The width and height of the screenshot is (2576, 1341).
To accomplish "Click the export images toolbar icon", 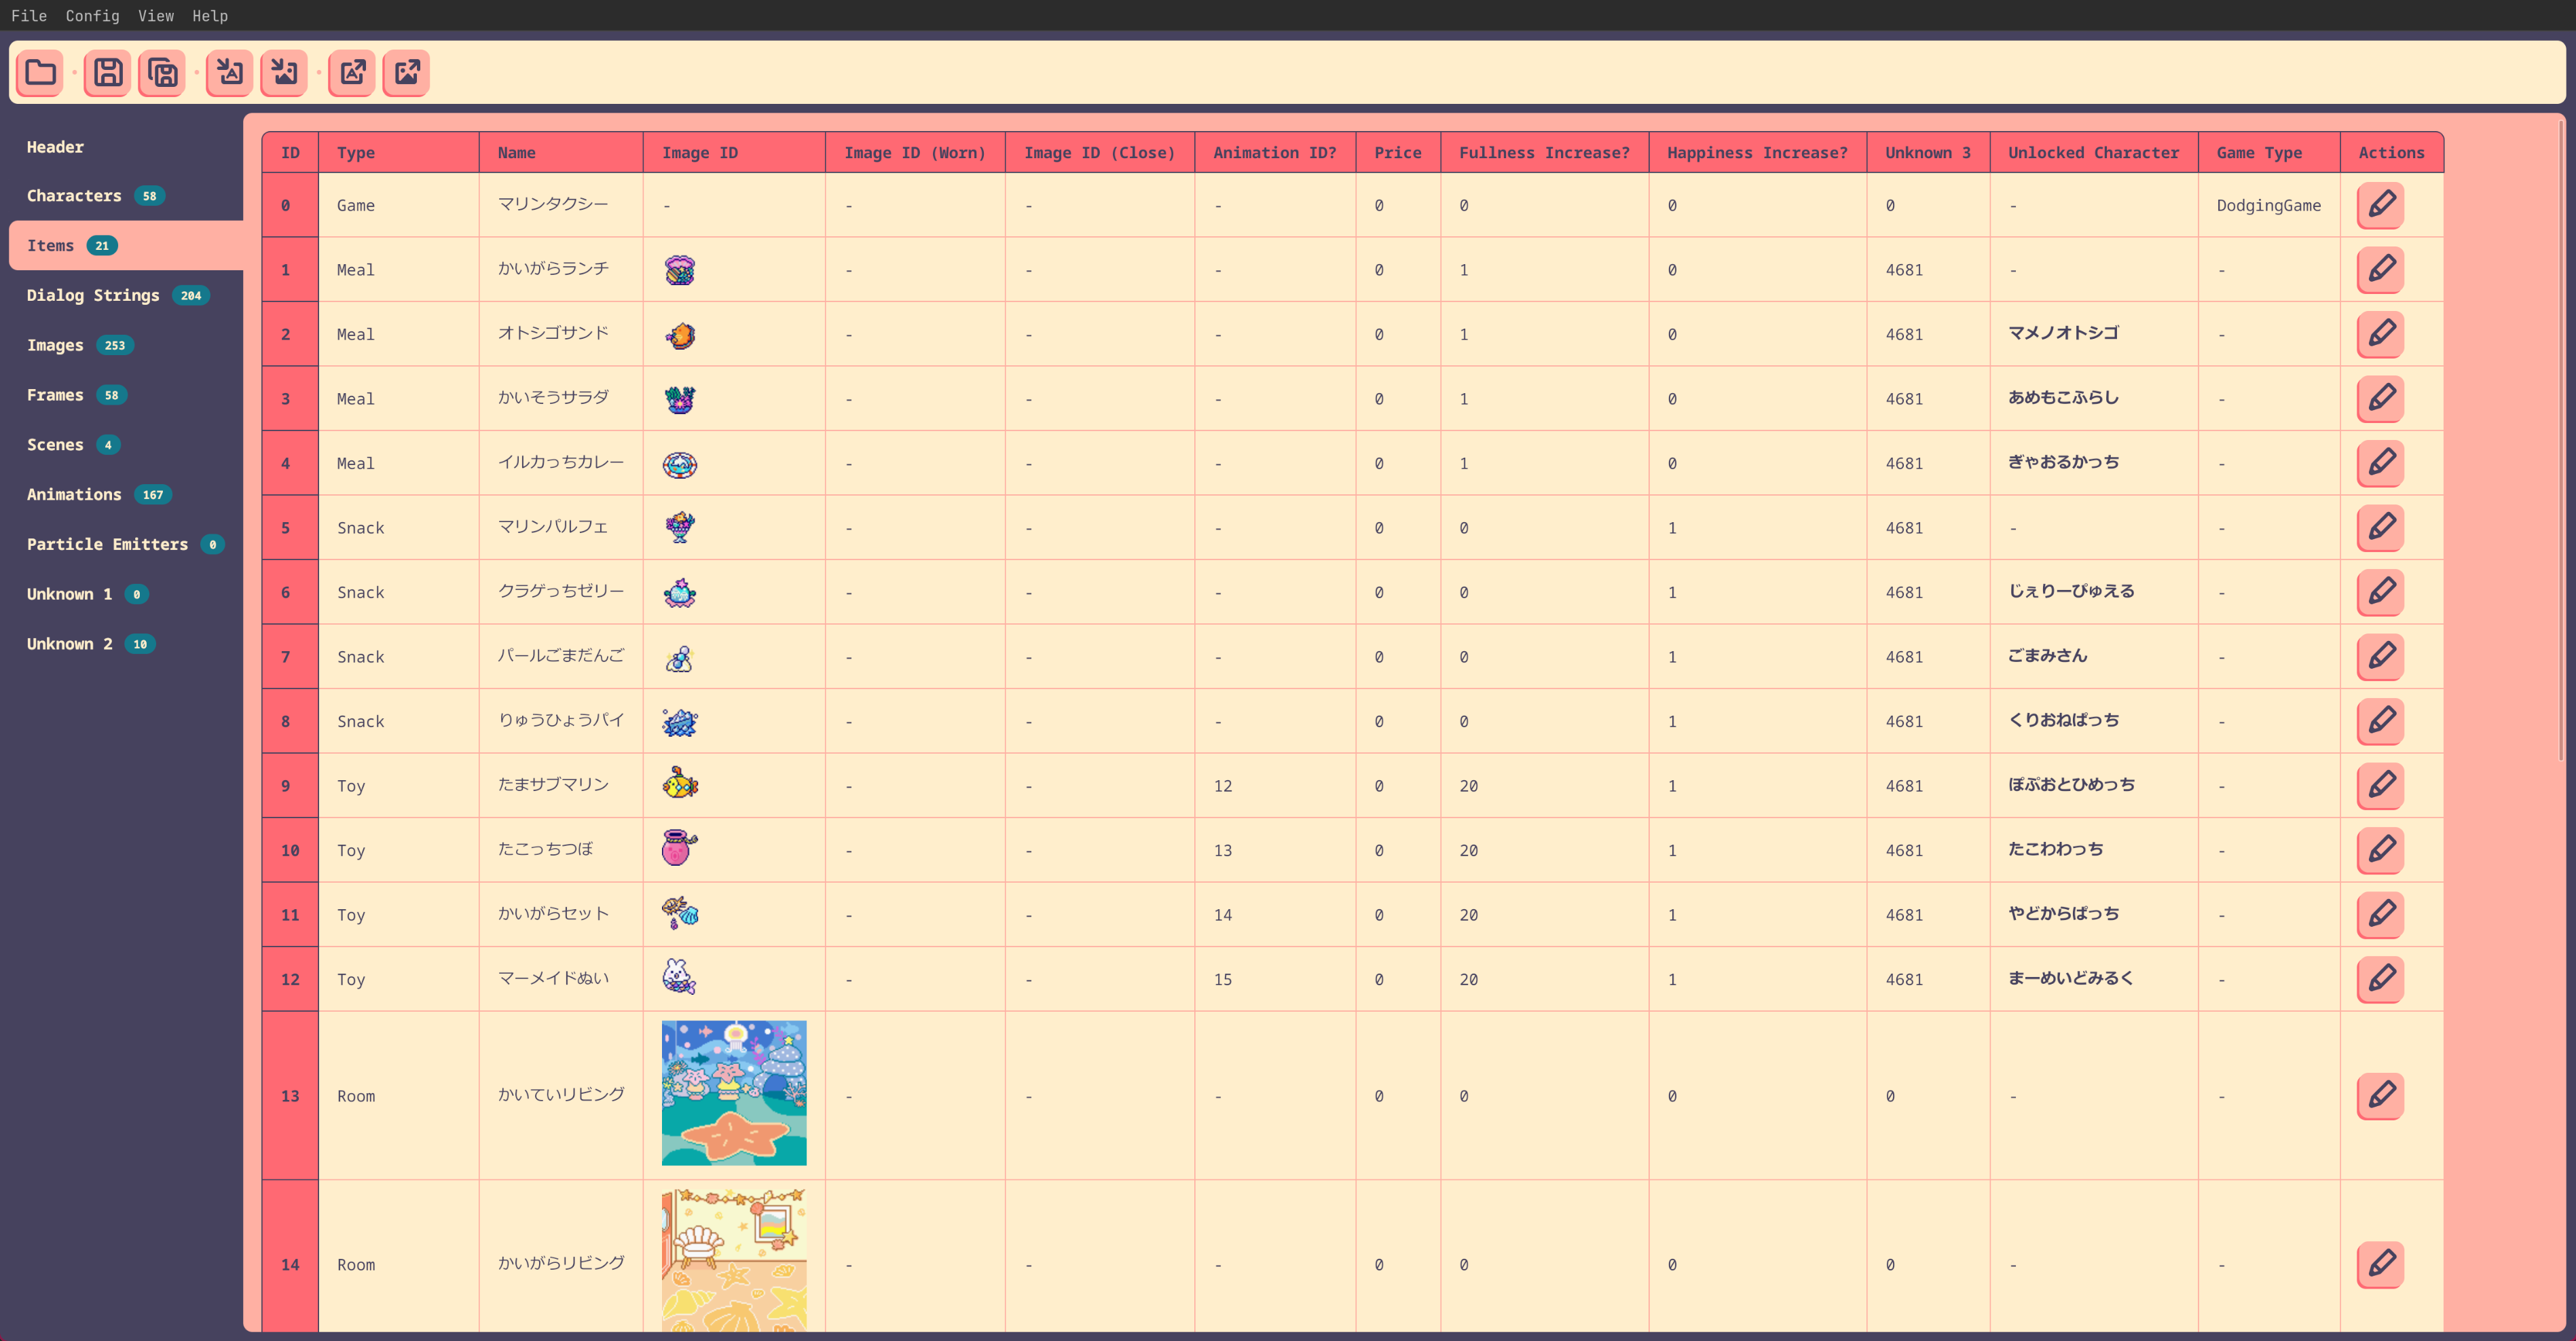I will tap(406, 73).
